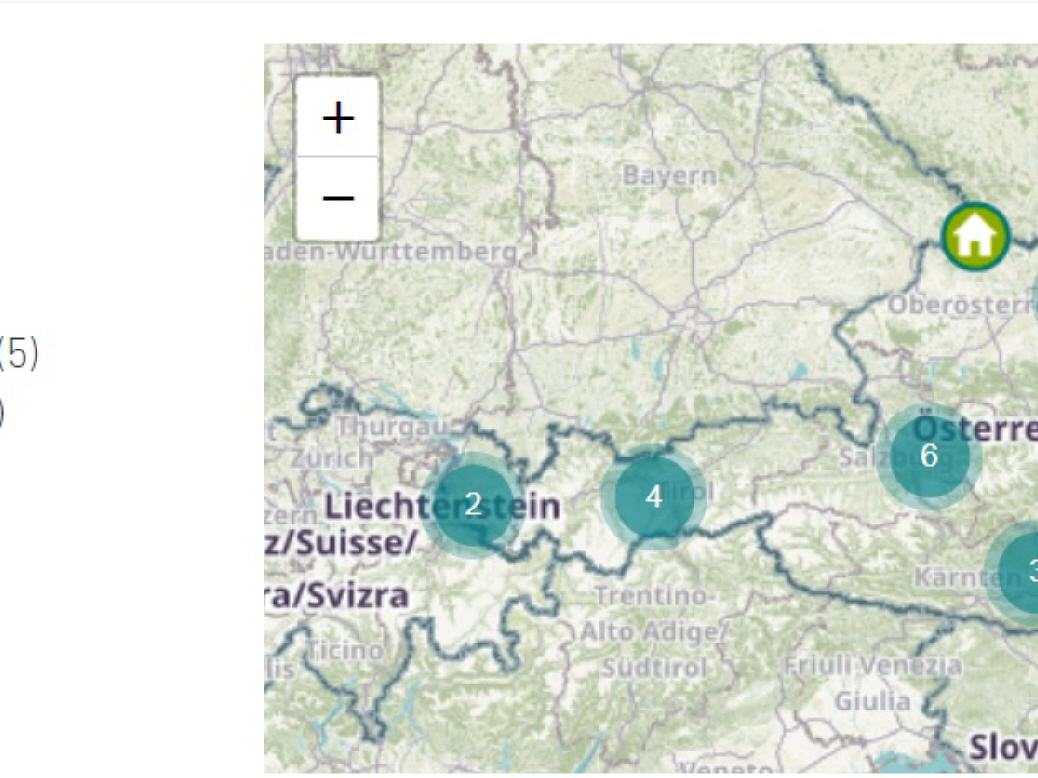Click the Baden-Württemberg label on the map

[x=392, y=252]
